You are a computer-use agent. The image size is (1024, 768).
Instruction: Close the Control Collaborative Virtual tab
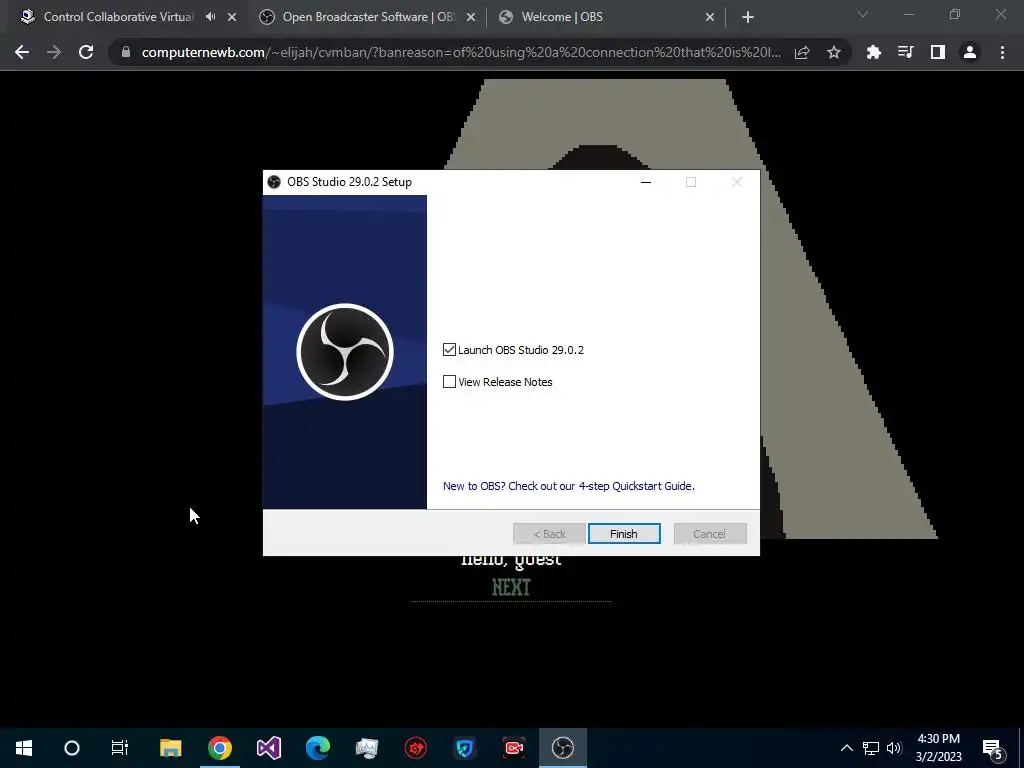232,18
